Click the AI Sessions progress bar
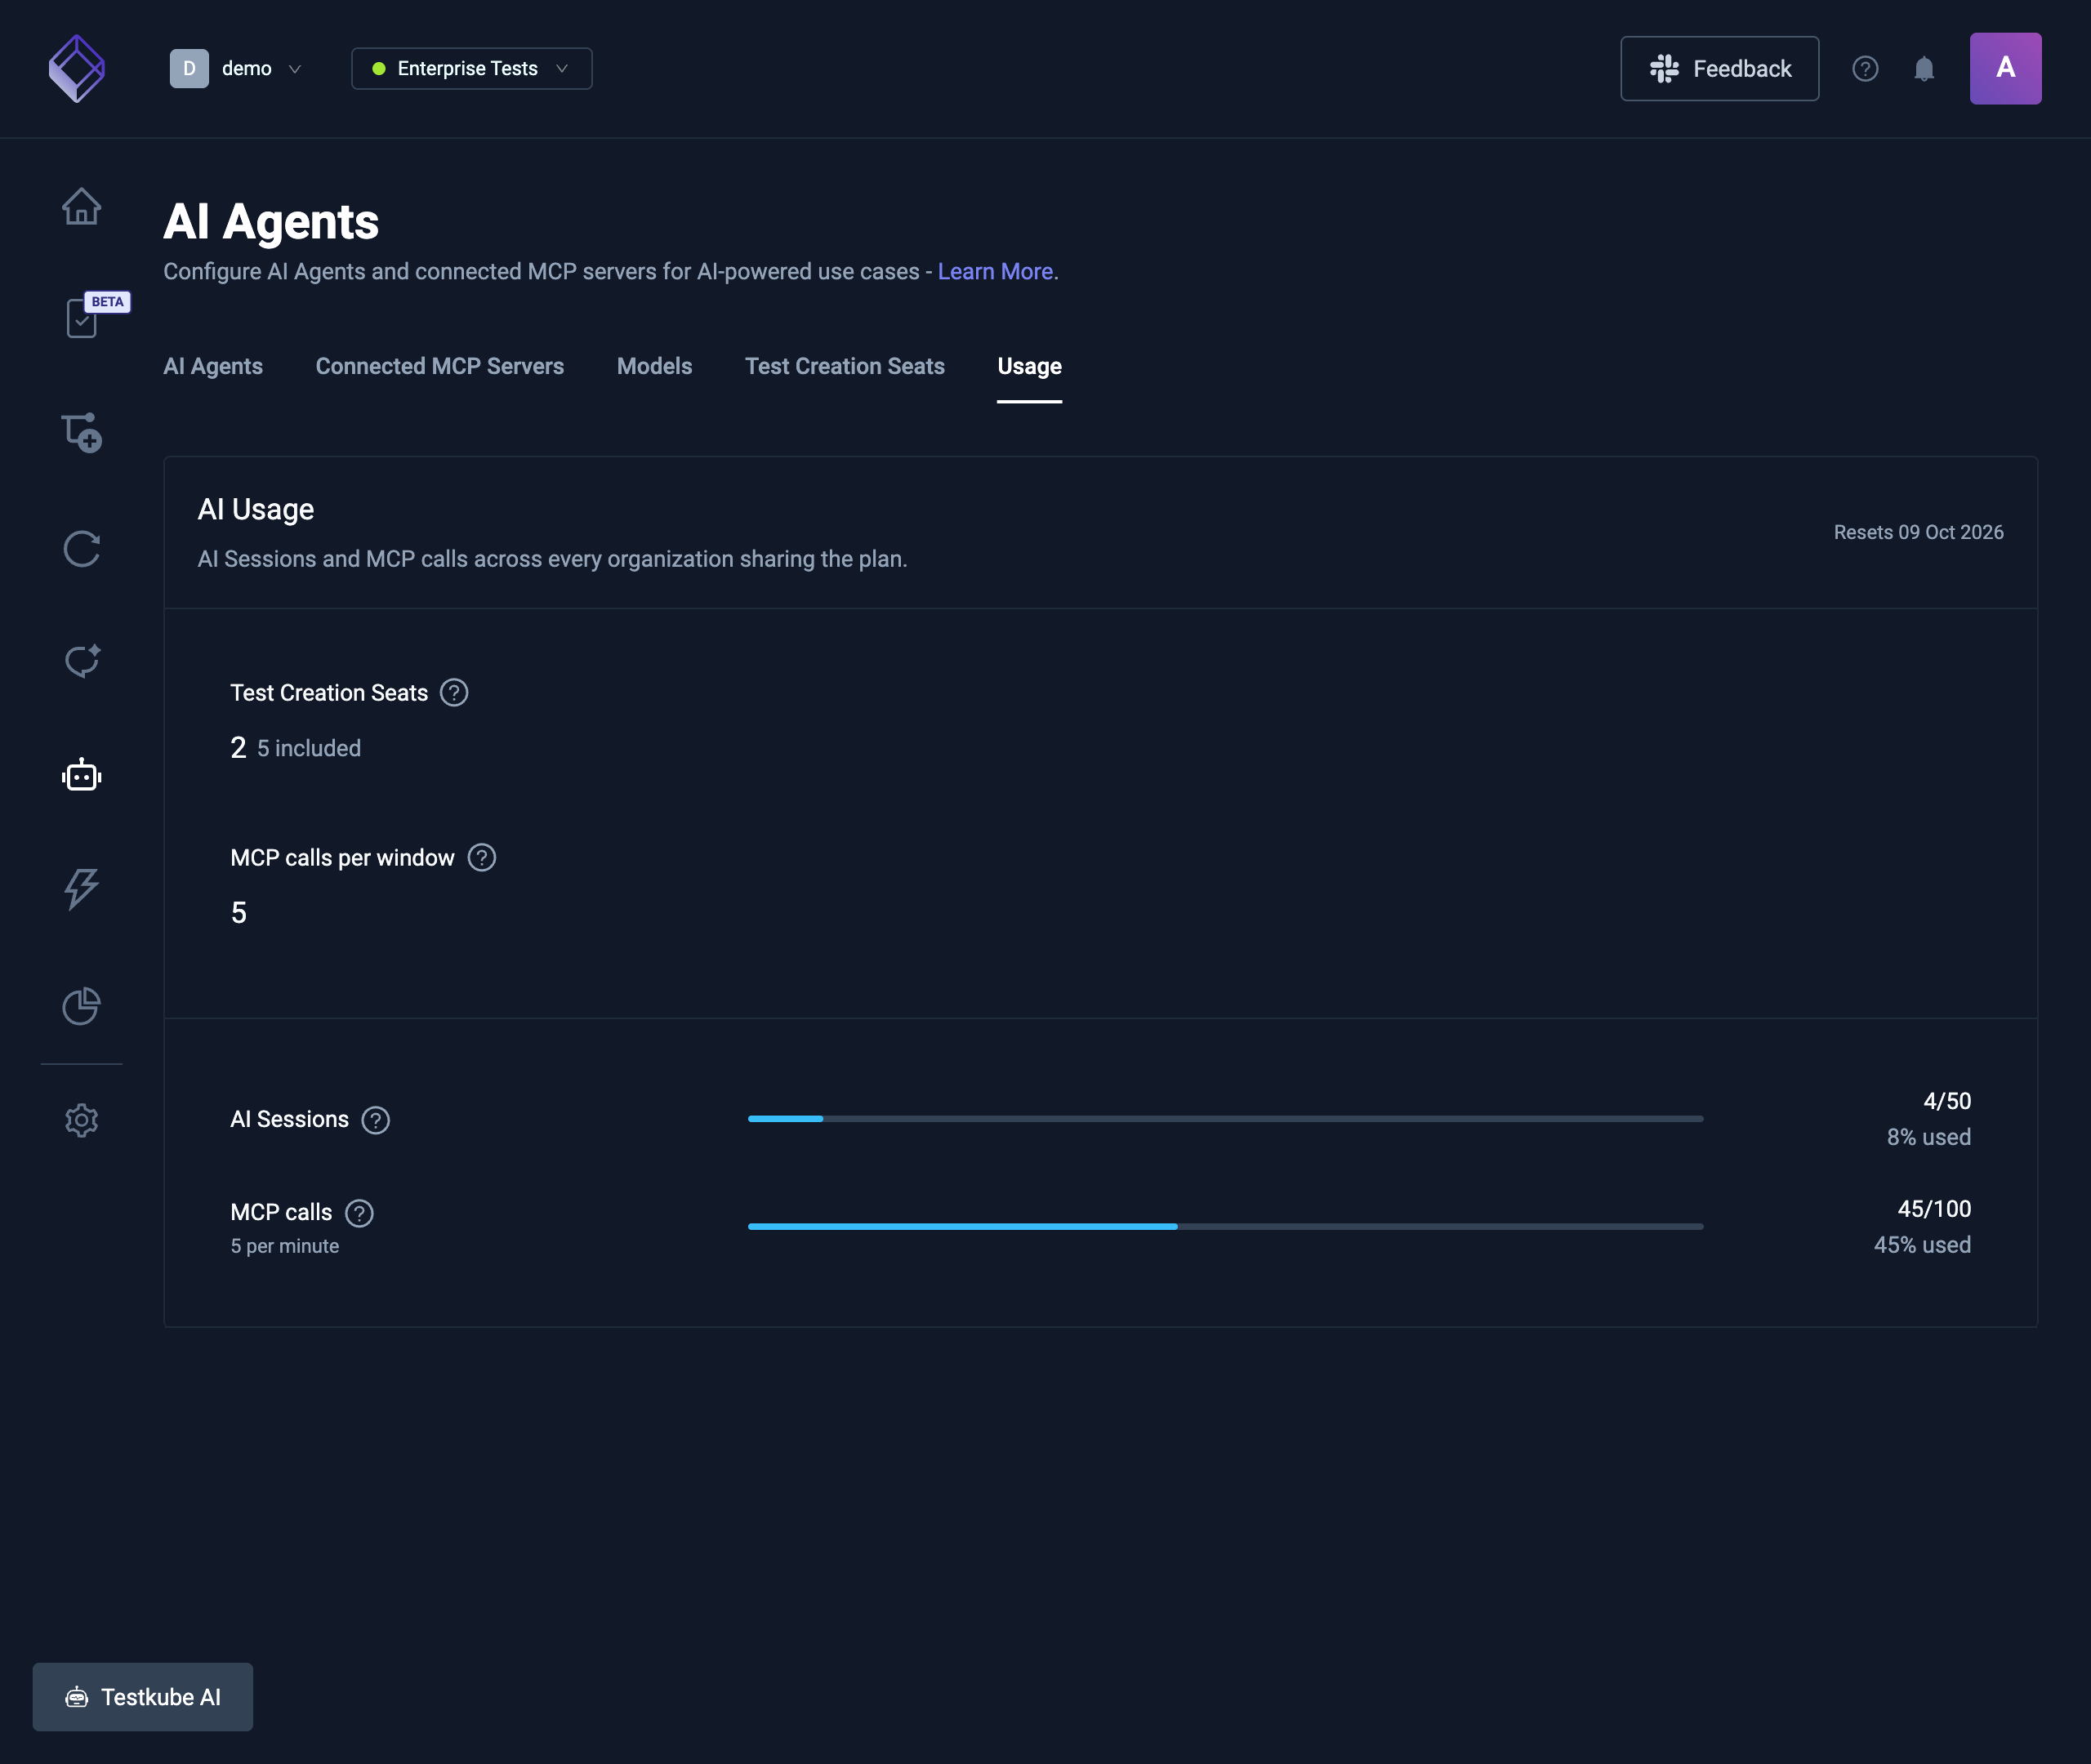 coord(1225,1119)
